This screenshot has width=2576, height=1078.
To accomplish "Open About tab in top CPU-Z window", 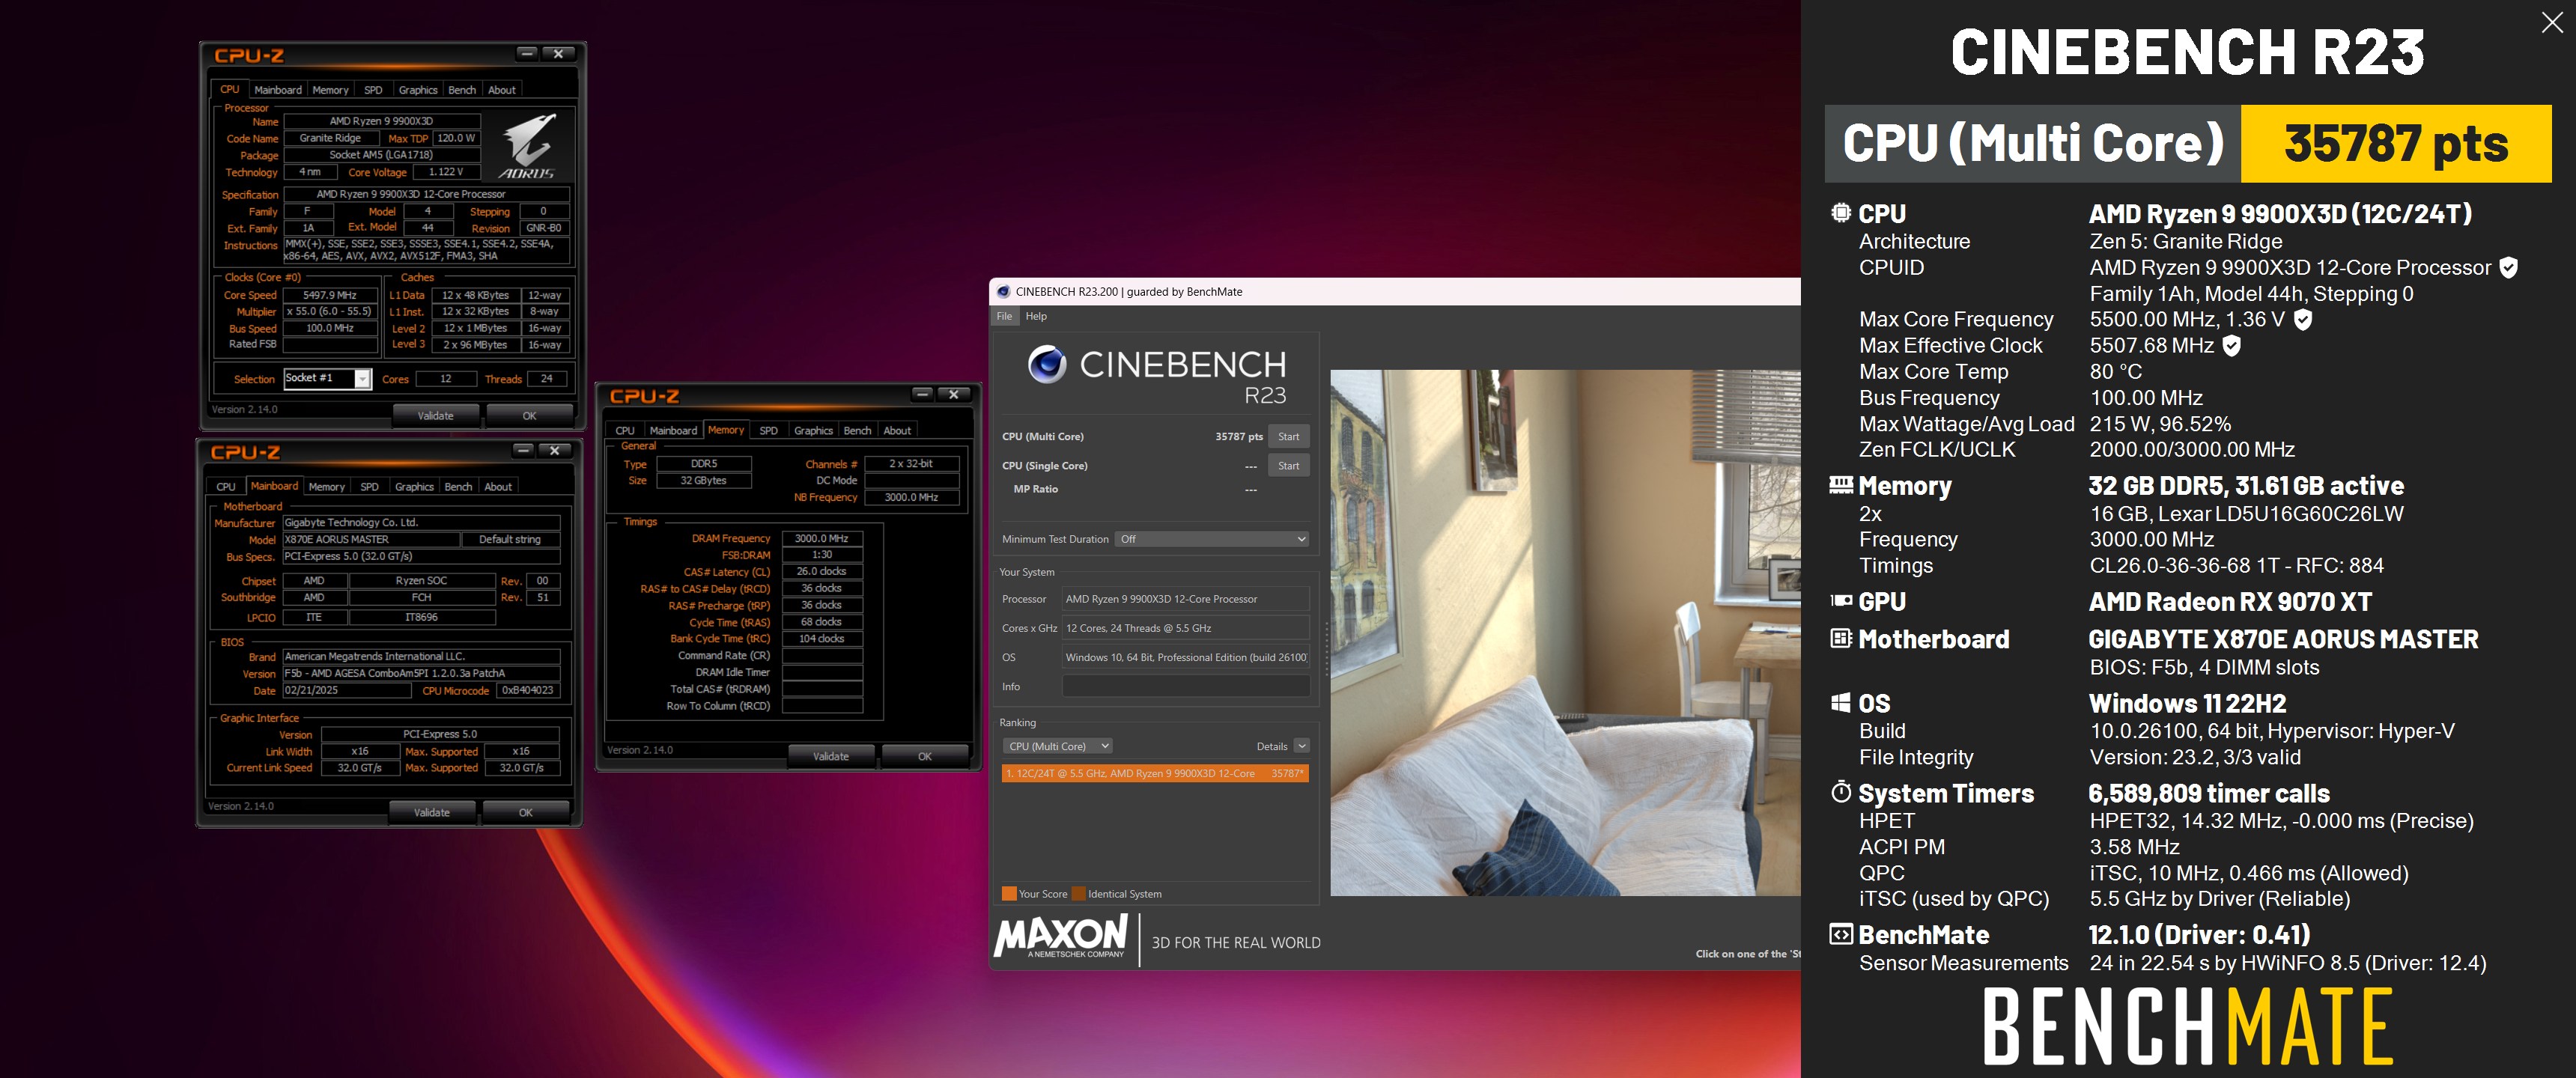I will 502,90.
